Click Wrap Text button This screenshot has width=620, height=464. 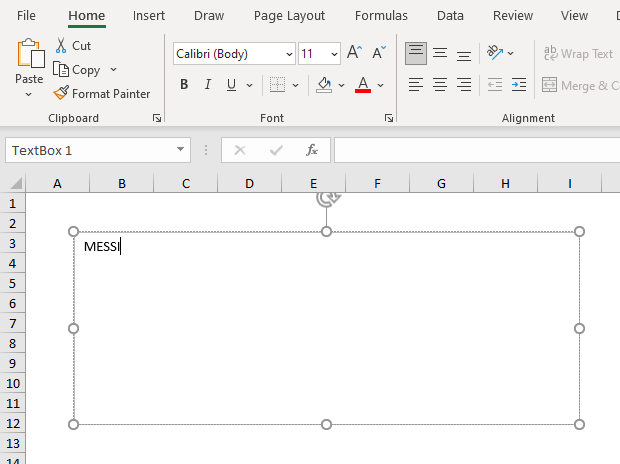(578, 53)
